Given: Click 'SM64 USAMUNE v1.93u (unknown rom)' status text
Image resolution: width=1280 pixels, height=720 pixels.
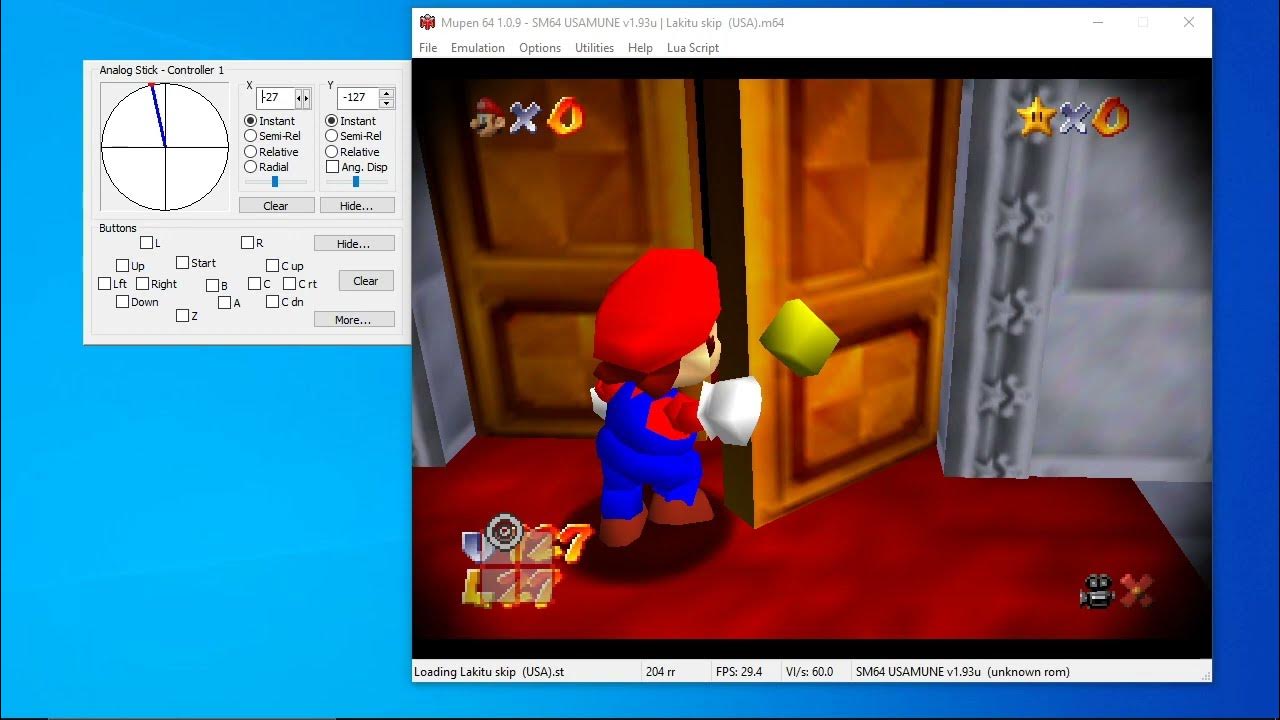Looking at the screenshot, I should pos(963,672).
